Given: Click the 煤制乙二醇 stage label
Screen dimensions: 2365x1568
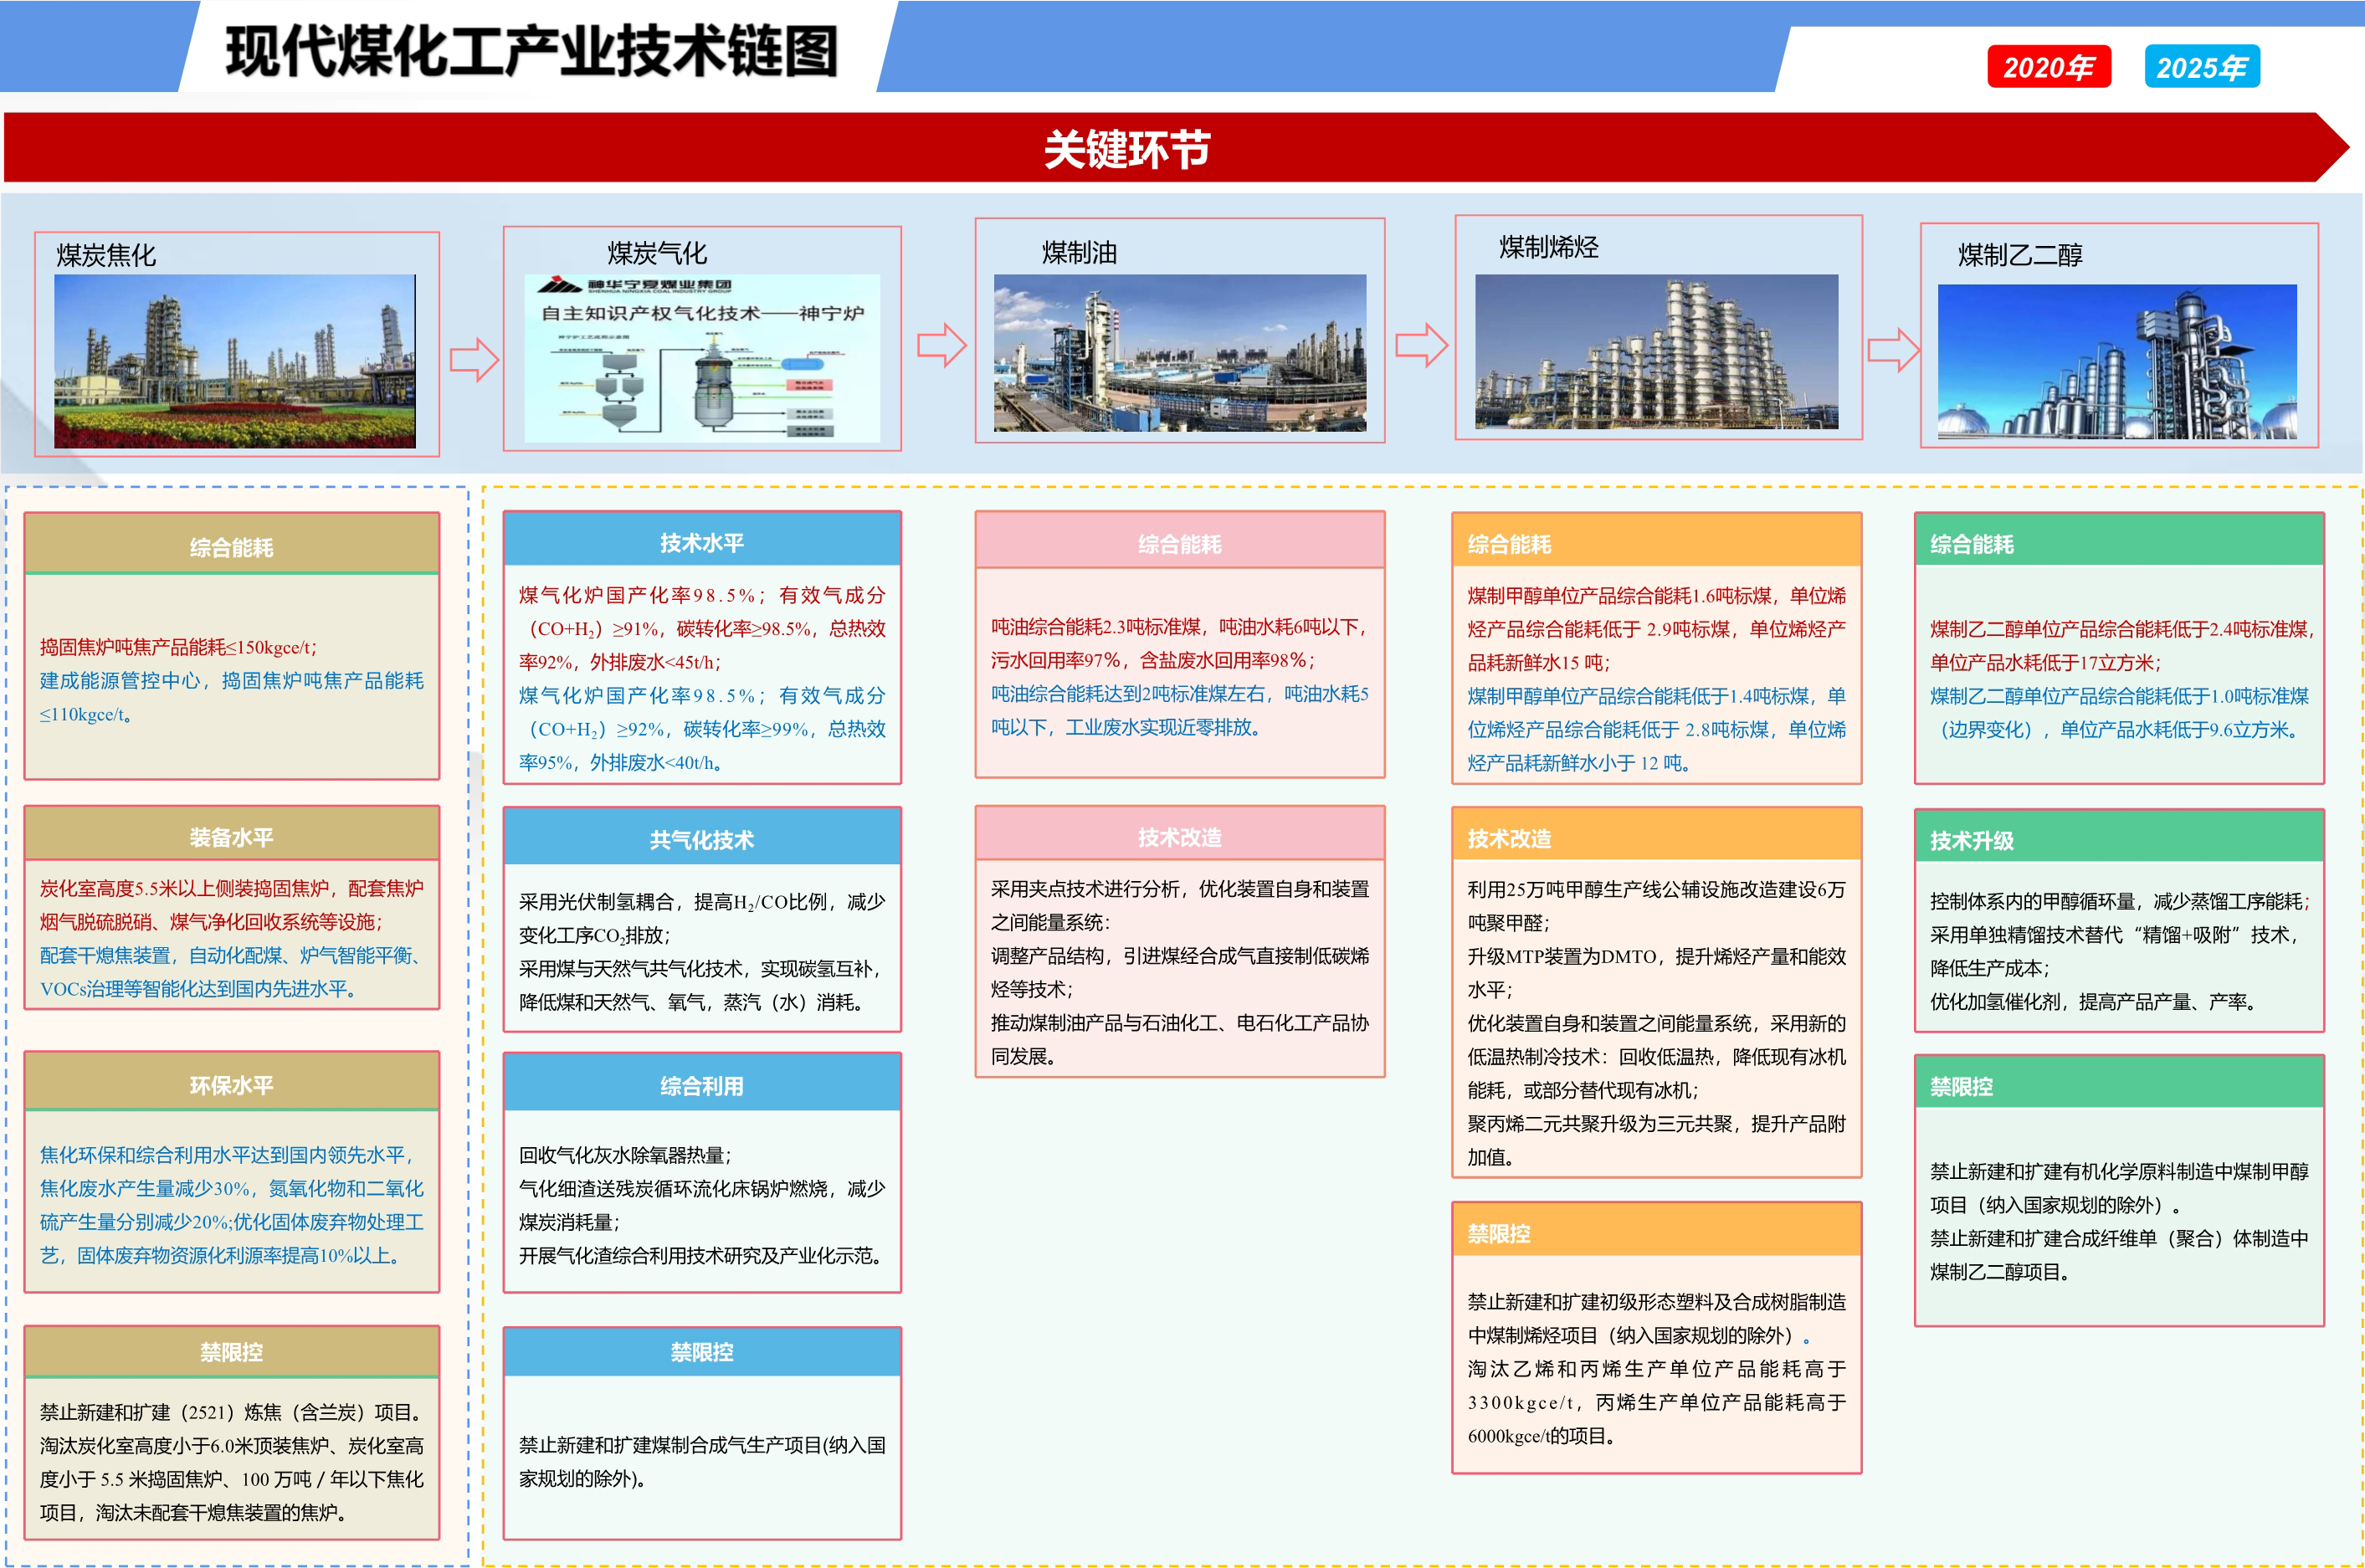Looking at the screenshot, I should point(2020,256).
